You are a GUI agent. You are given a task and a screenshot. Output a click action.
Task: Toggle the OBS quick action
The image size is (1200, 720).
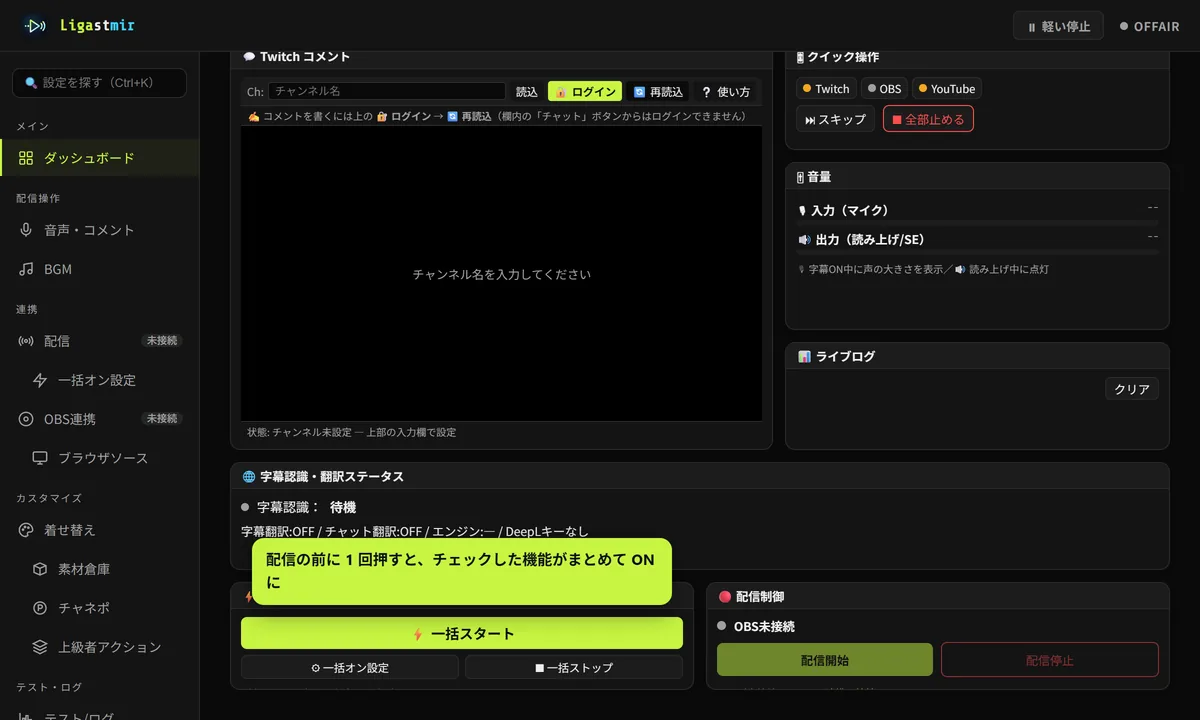pos(884,89)
